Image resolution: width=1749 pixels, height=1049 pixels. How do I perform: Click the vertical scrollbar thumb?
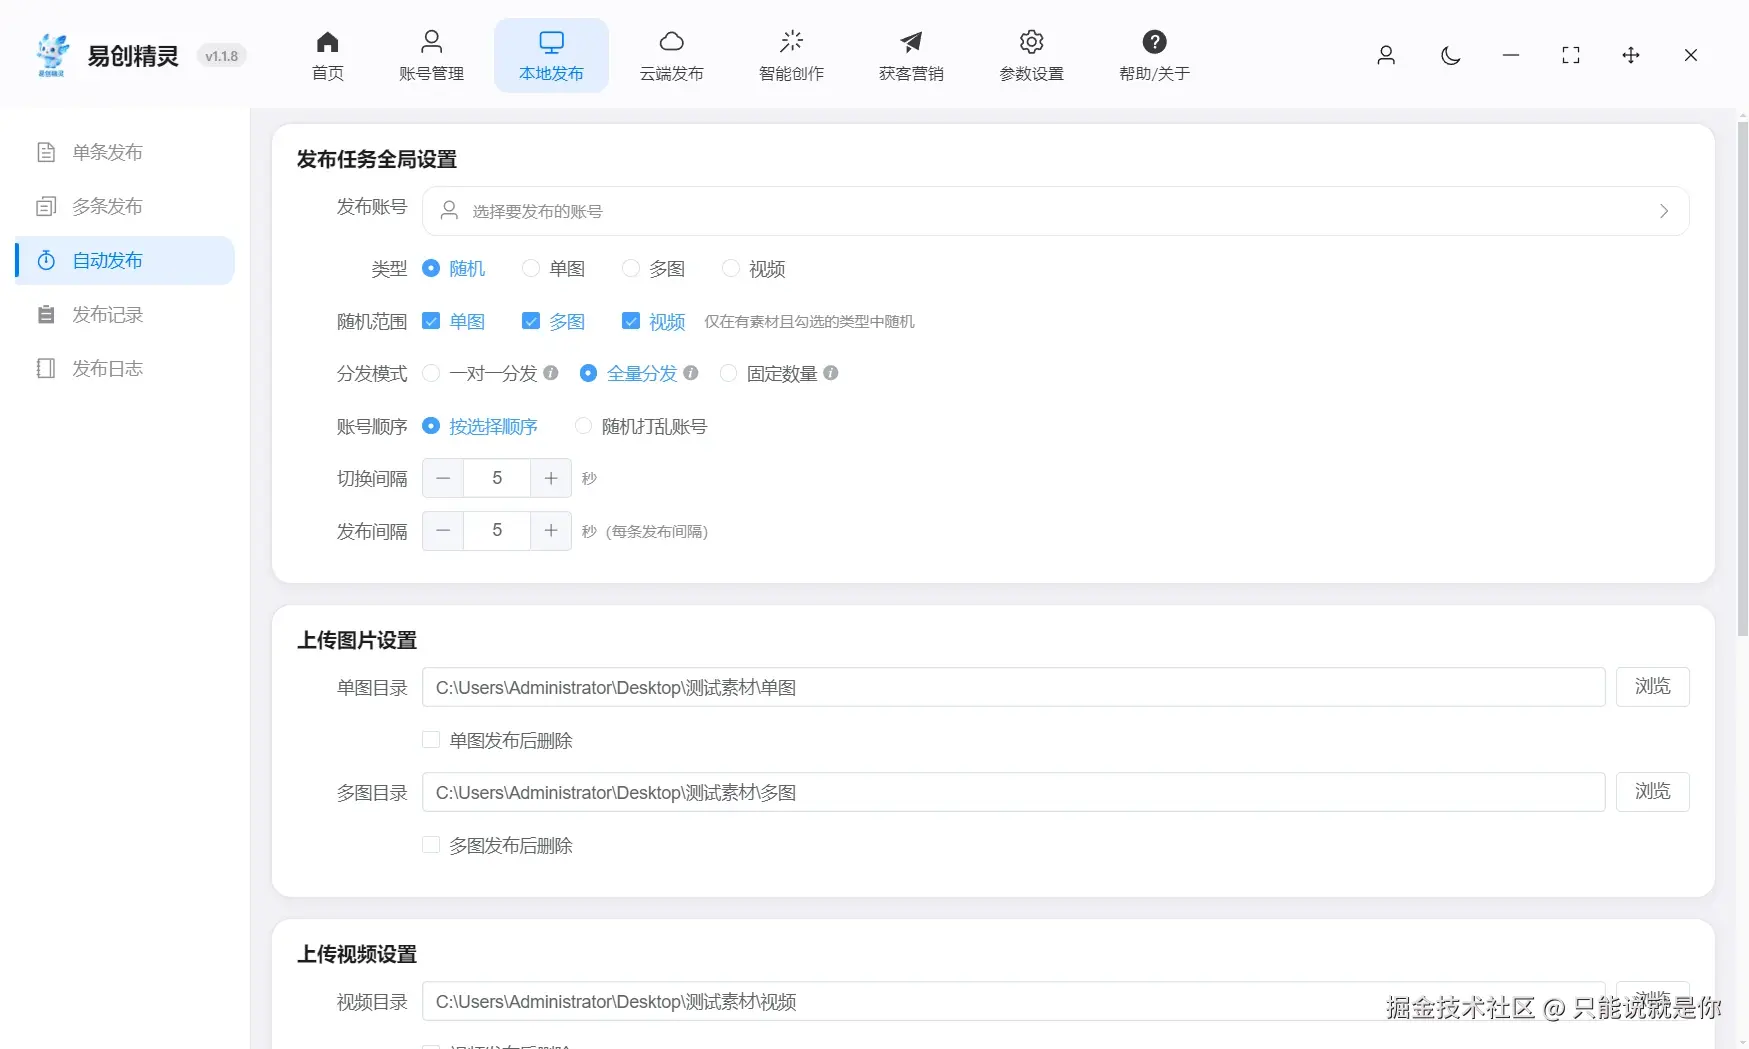(x=1742, y=378)
